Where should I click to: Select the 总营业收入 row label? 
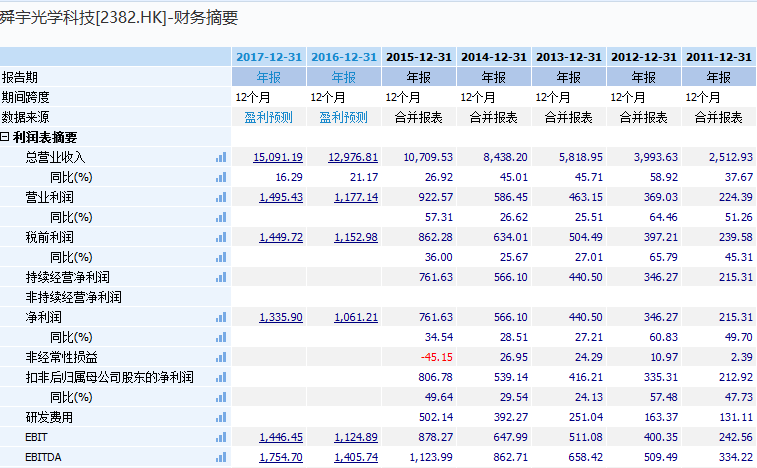click(56, 157)
